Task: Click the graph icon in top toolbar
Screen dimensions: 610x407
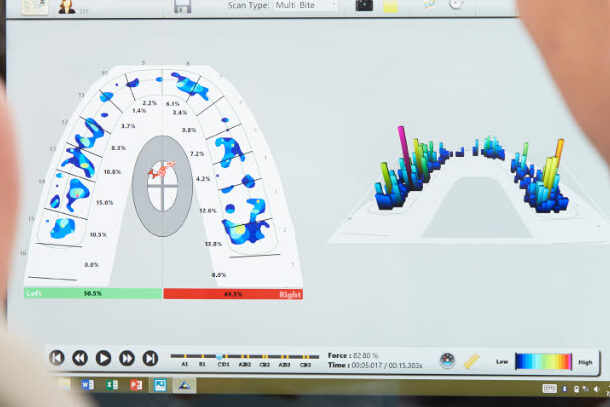Action: click(429, 5)
